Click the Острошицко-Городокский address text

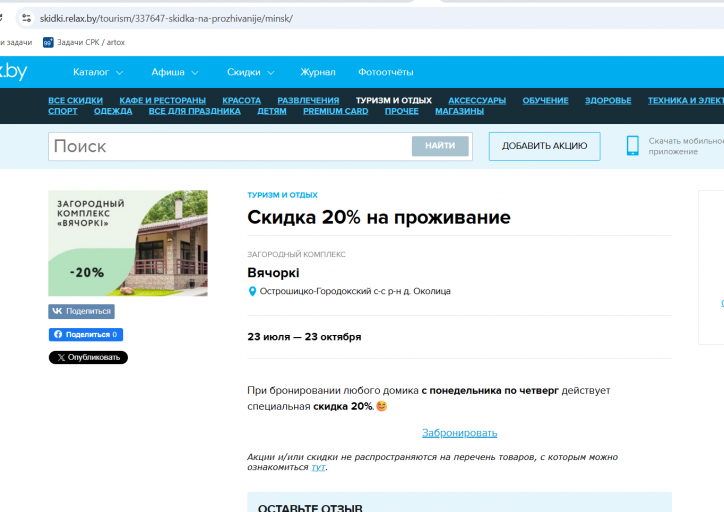point(355,291)
